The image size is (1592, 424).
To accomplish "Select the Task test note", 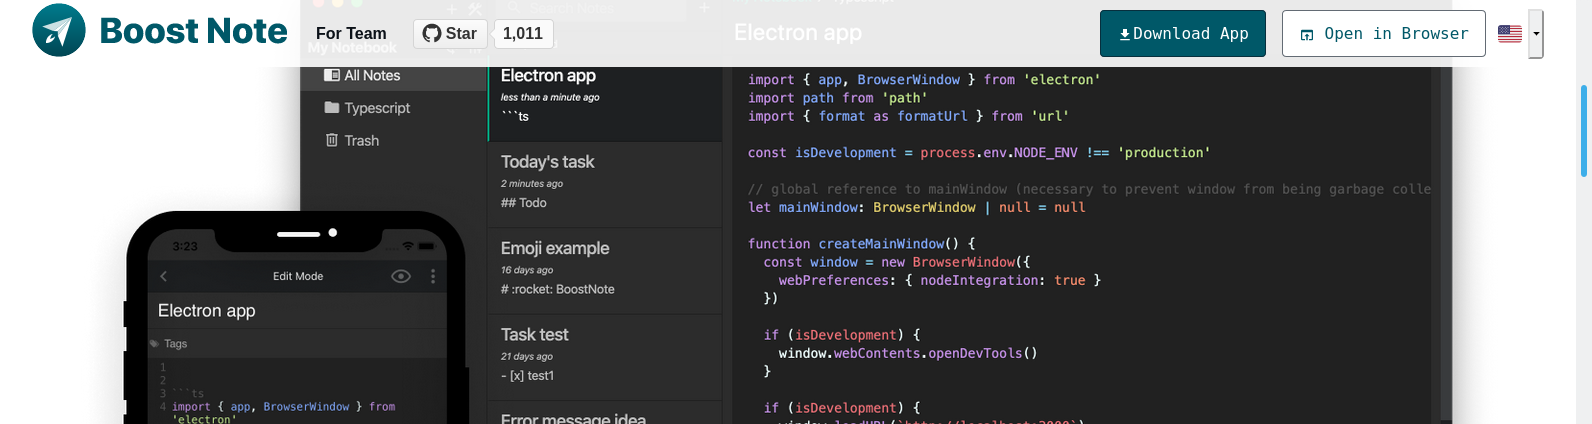I will coord(605,357).
